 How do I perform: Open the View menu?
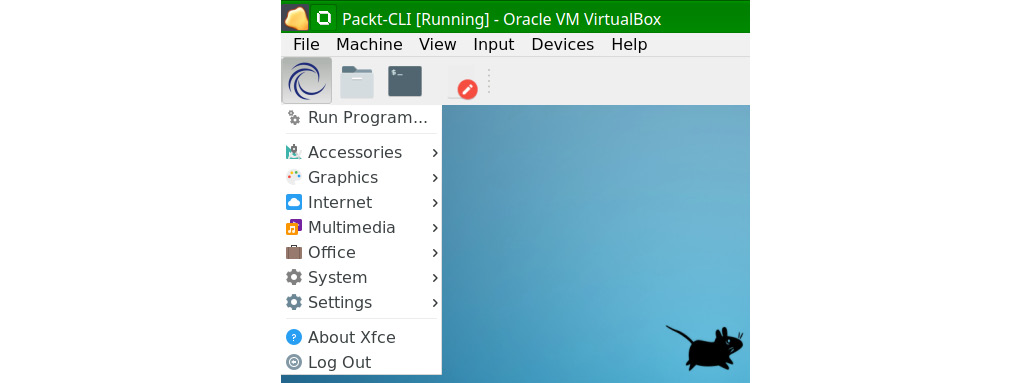point(437,44)
